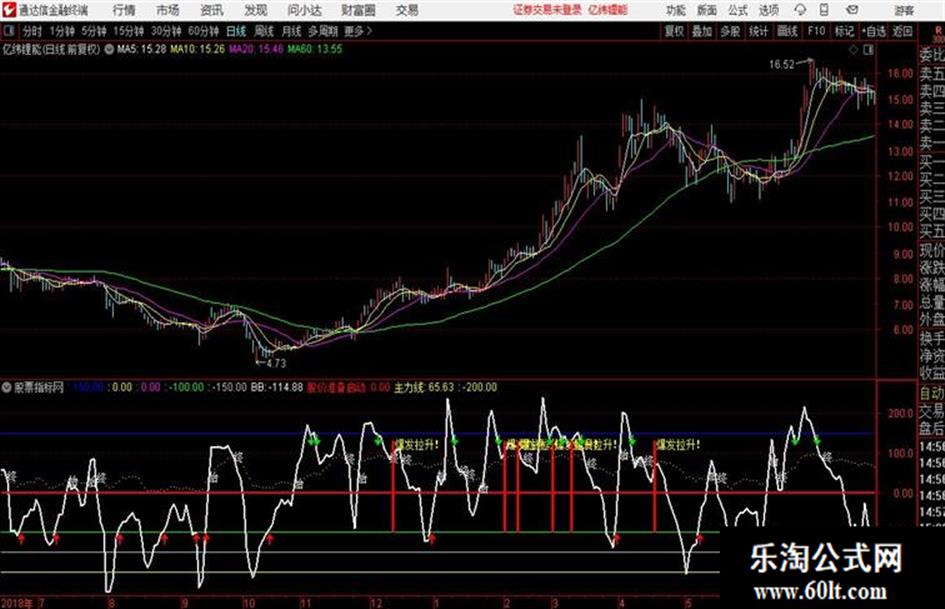The width and height of the screenshot is (945, 609).
Task: Select the 周线 weekly period tab
Action: 264,31
